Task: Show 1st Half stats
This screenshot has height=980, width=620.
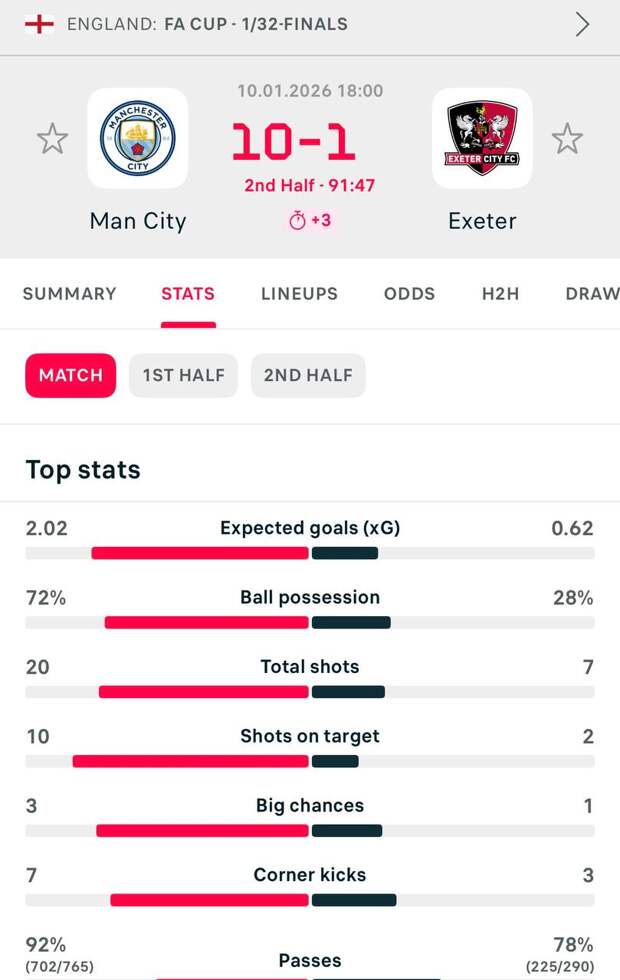Action: pyautogui.click(x=183, y=376)
